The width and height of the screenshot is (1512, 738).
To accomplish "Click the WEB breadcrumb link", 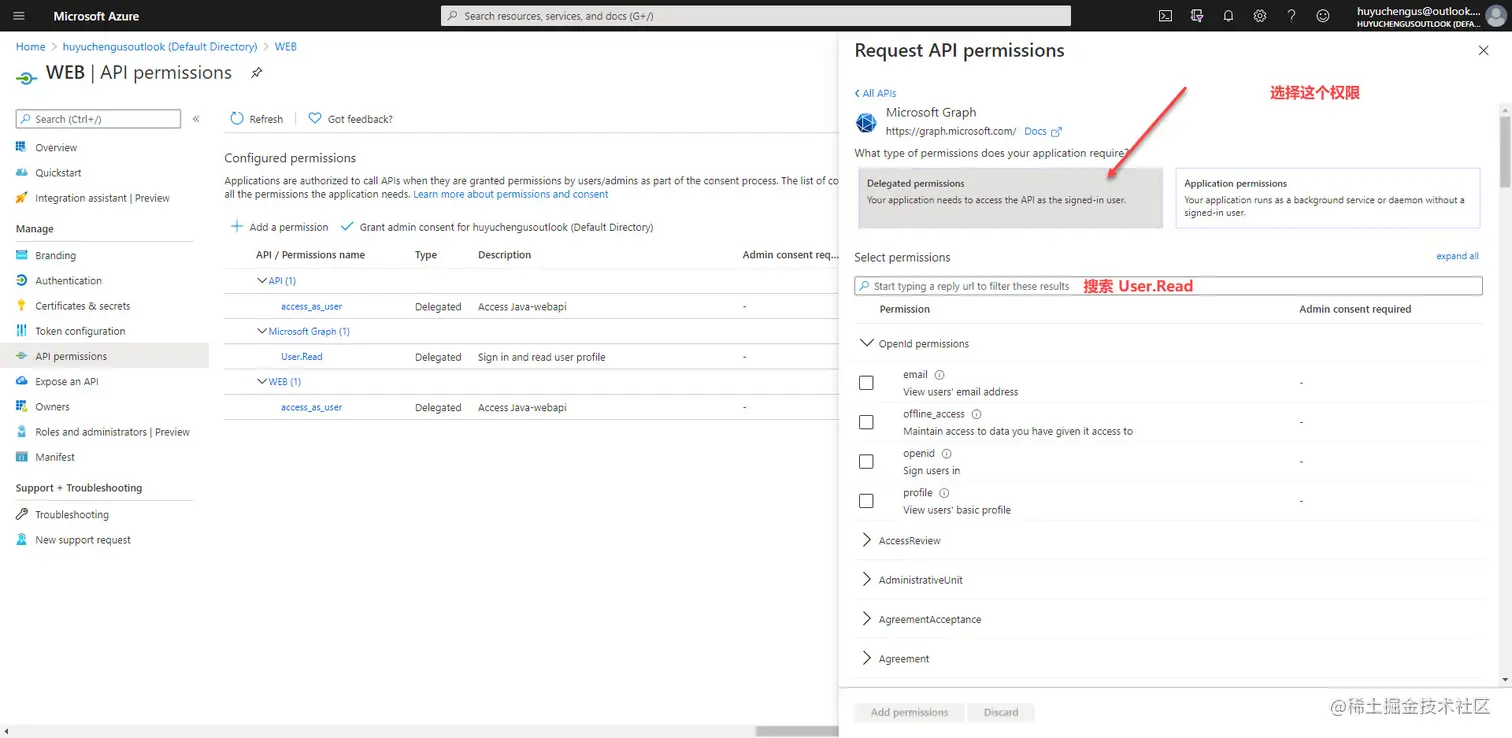I will (x=286, y=47).
